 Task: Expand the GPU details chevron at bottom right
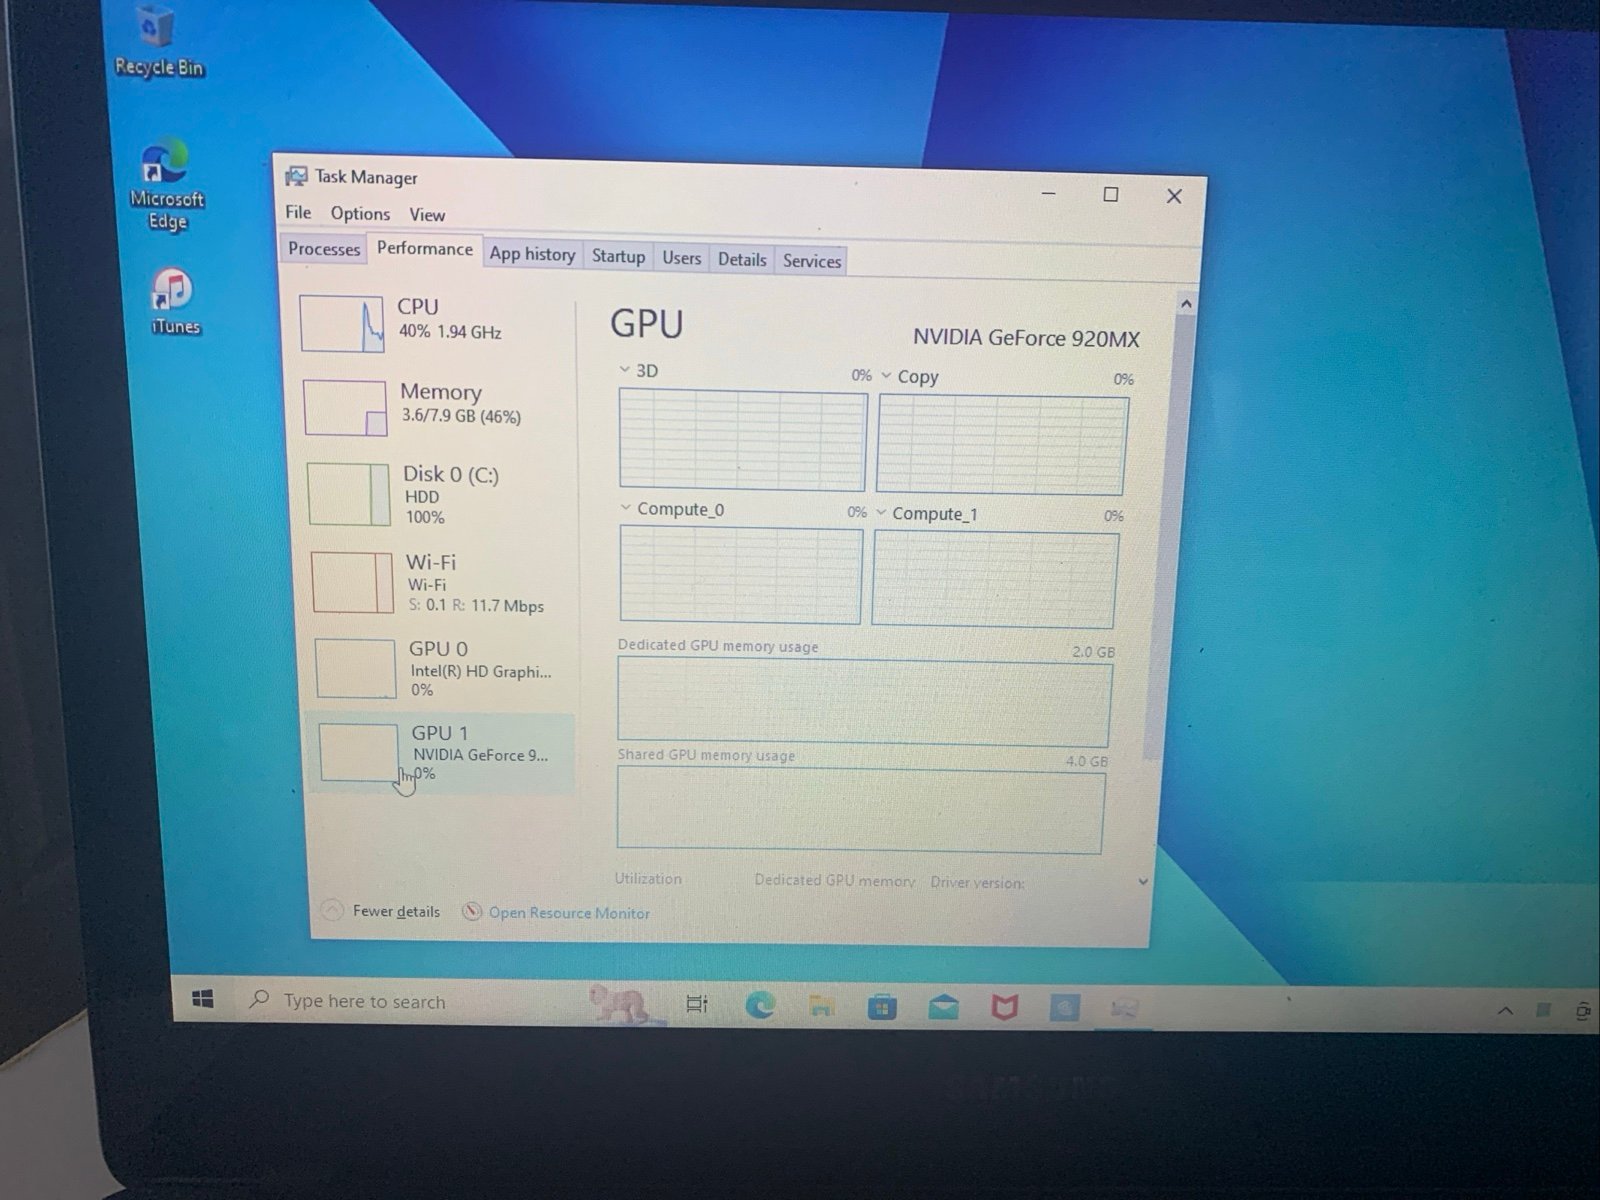[1143, 882]
